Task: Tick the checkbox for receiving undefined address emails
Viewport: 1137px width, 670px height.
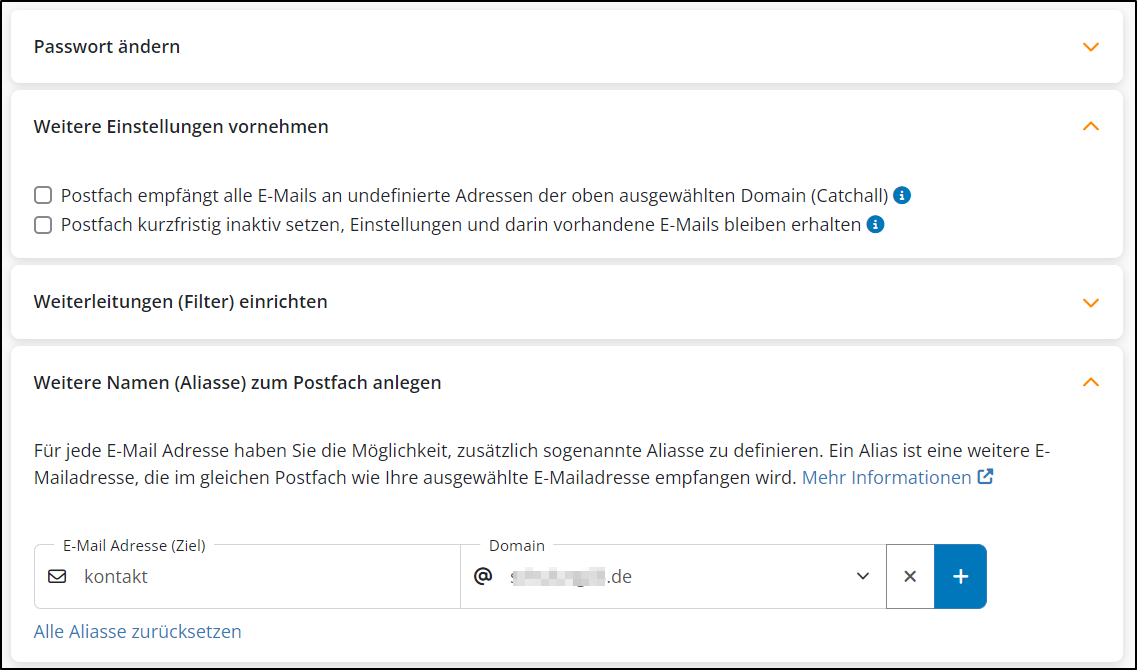Action: (x=43, y=195)
